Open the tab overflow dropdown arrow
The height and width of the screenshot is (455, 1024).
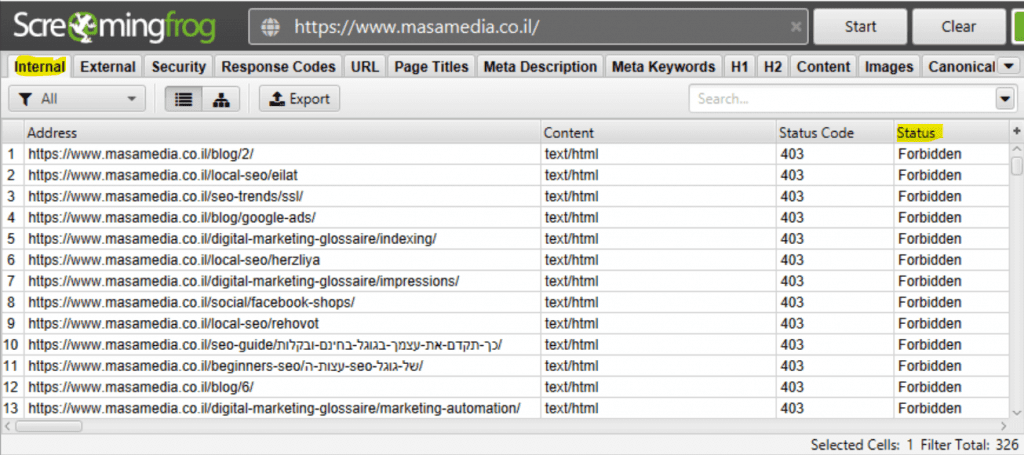click(1008, 66)
